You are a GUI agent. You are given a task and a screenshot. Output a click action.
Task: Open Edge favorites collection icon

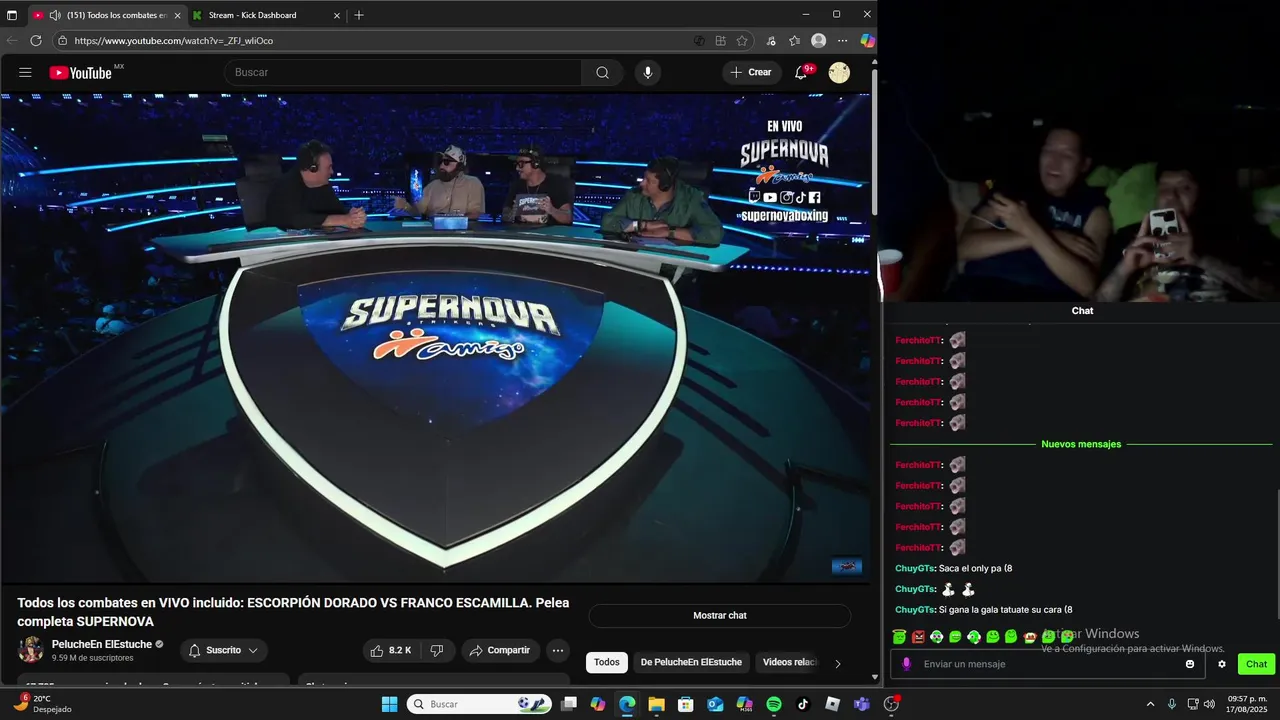pos(794,41)
